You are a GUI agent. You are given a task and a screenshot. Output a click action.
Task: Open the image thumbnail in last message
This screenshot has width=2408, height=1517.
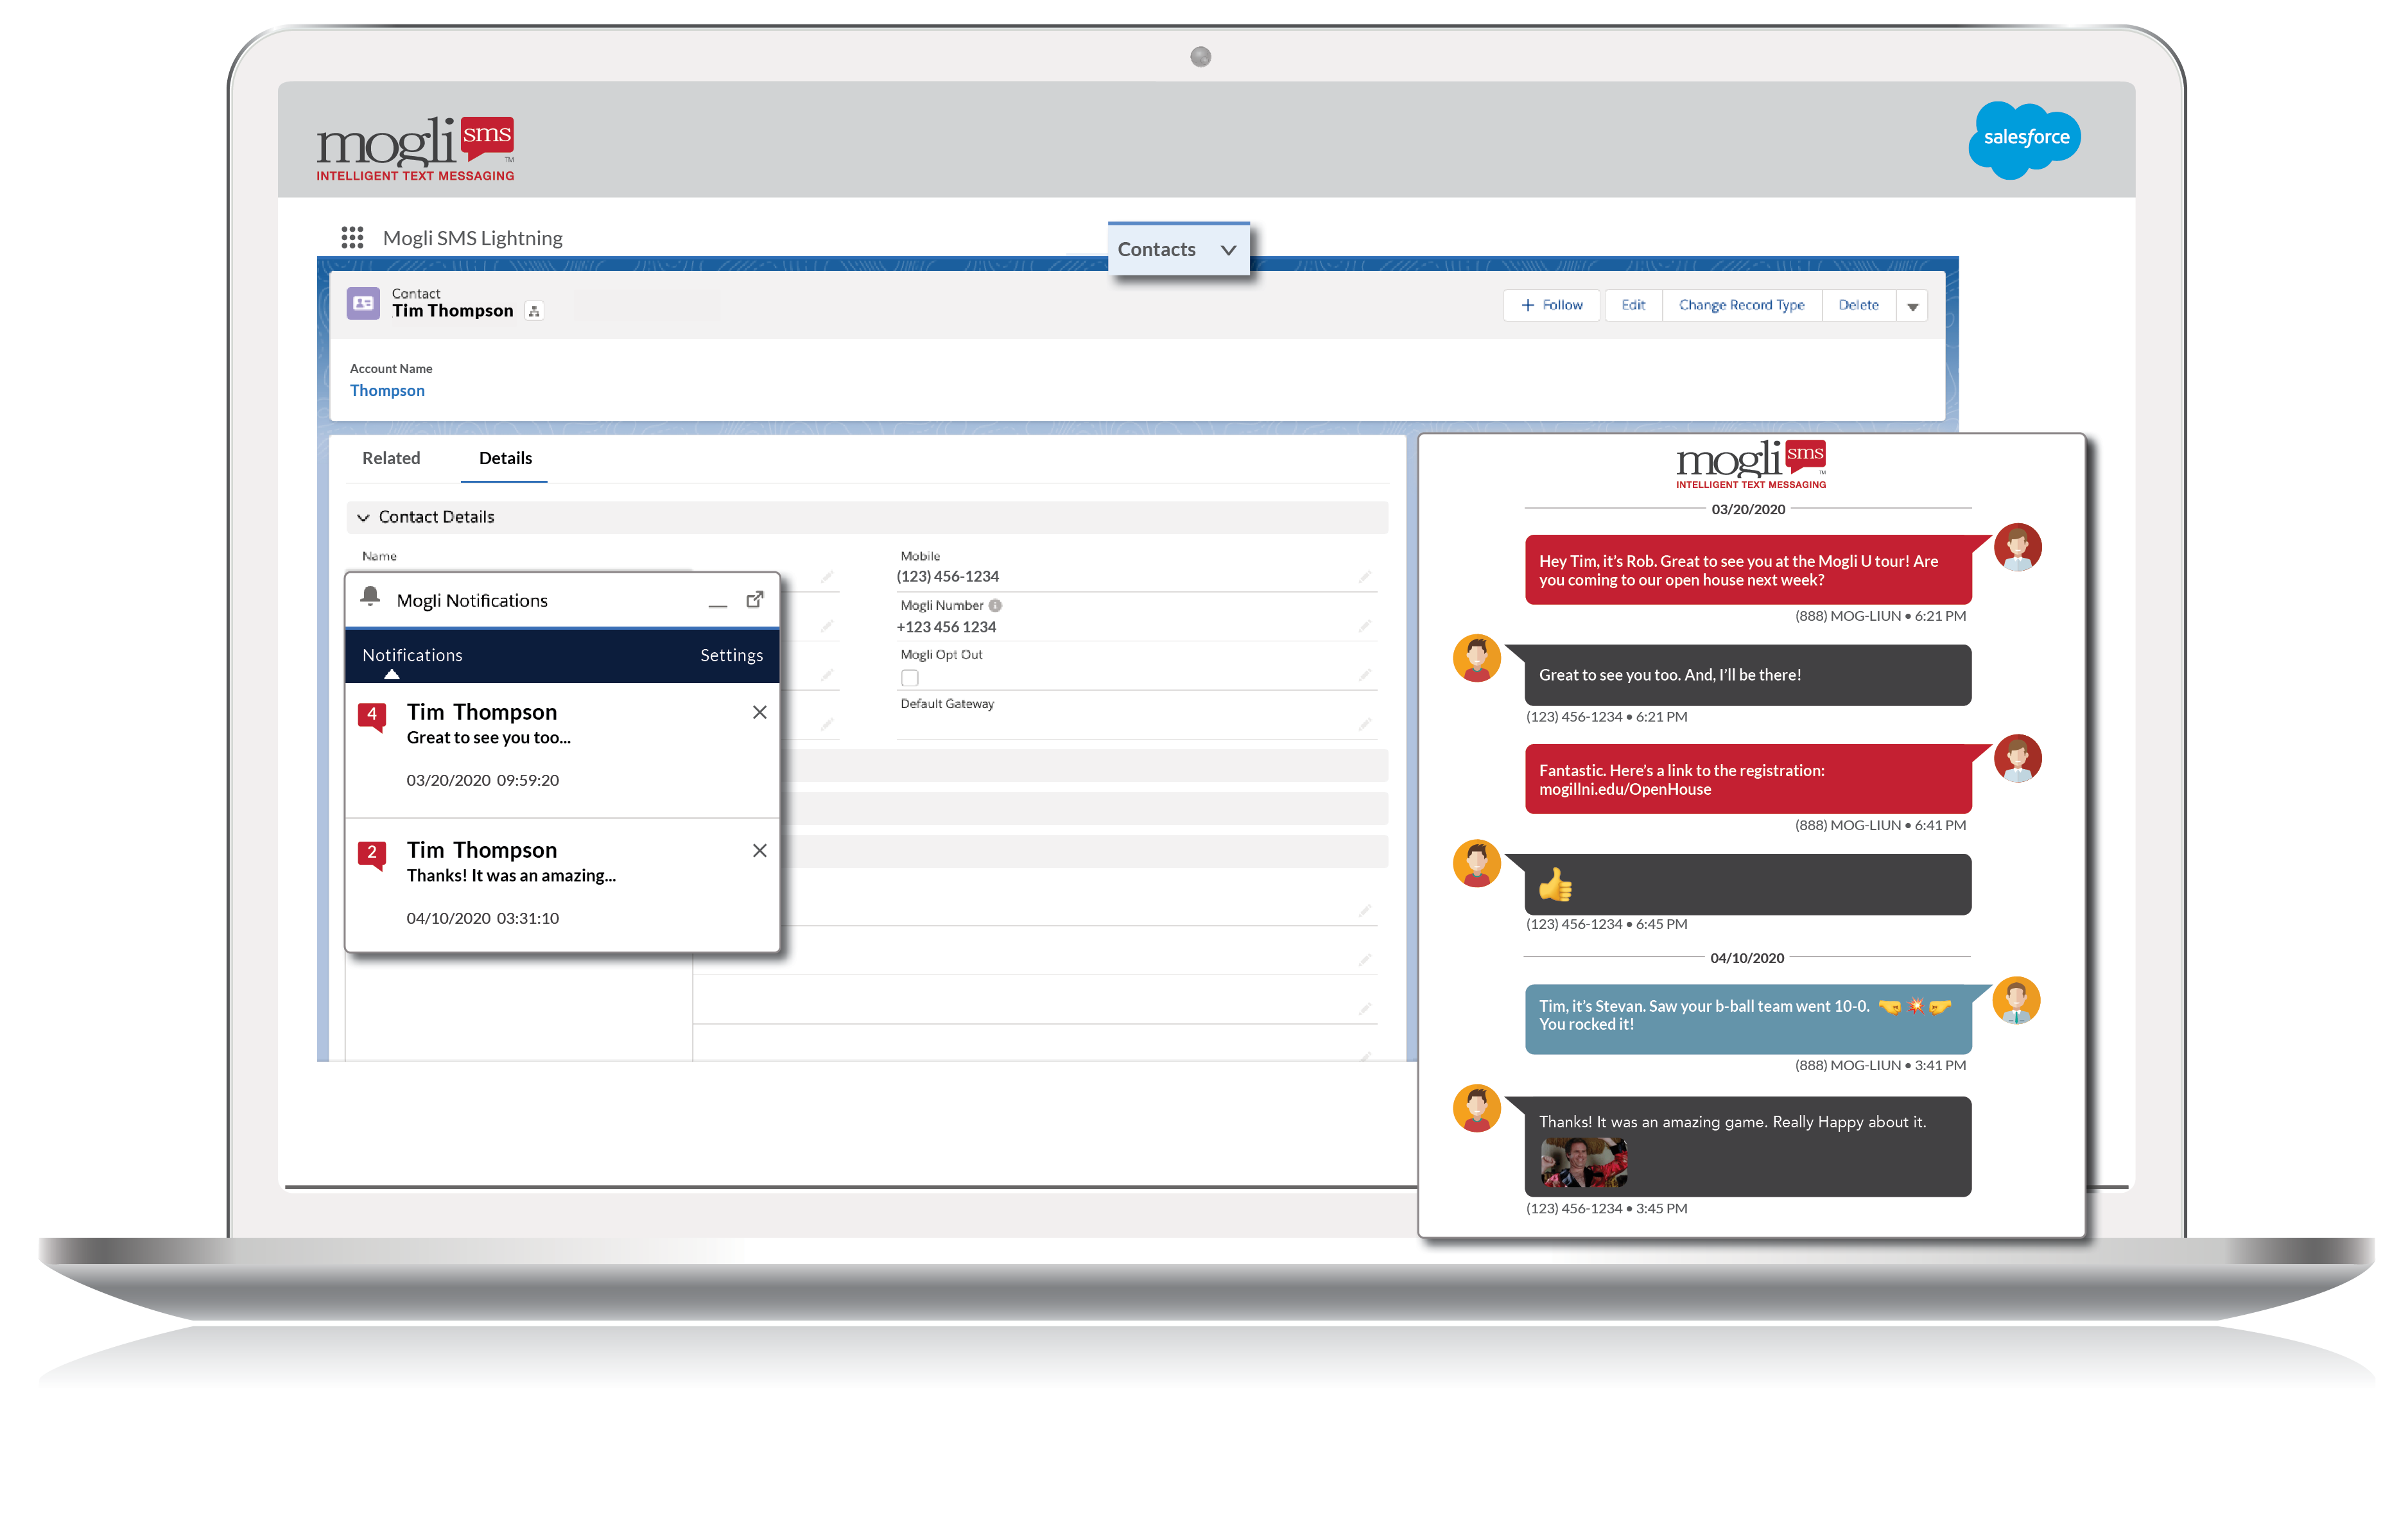[x=1583, y=1162]
